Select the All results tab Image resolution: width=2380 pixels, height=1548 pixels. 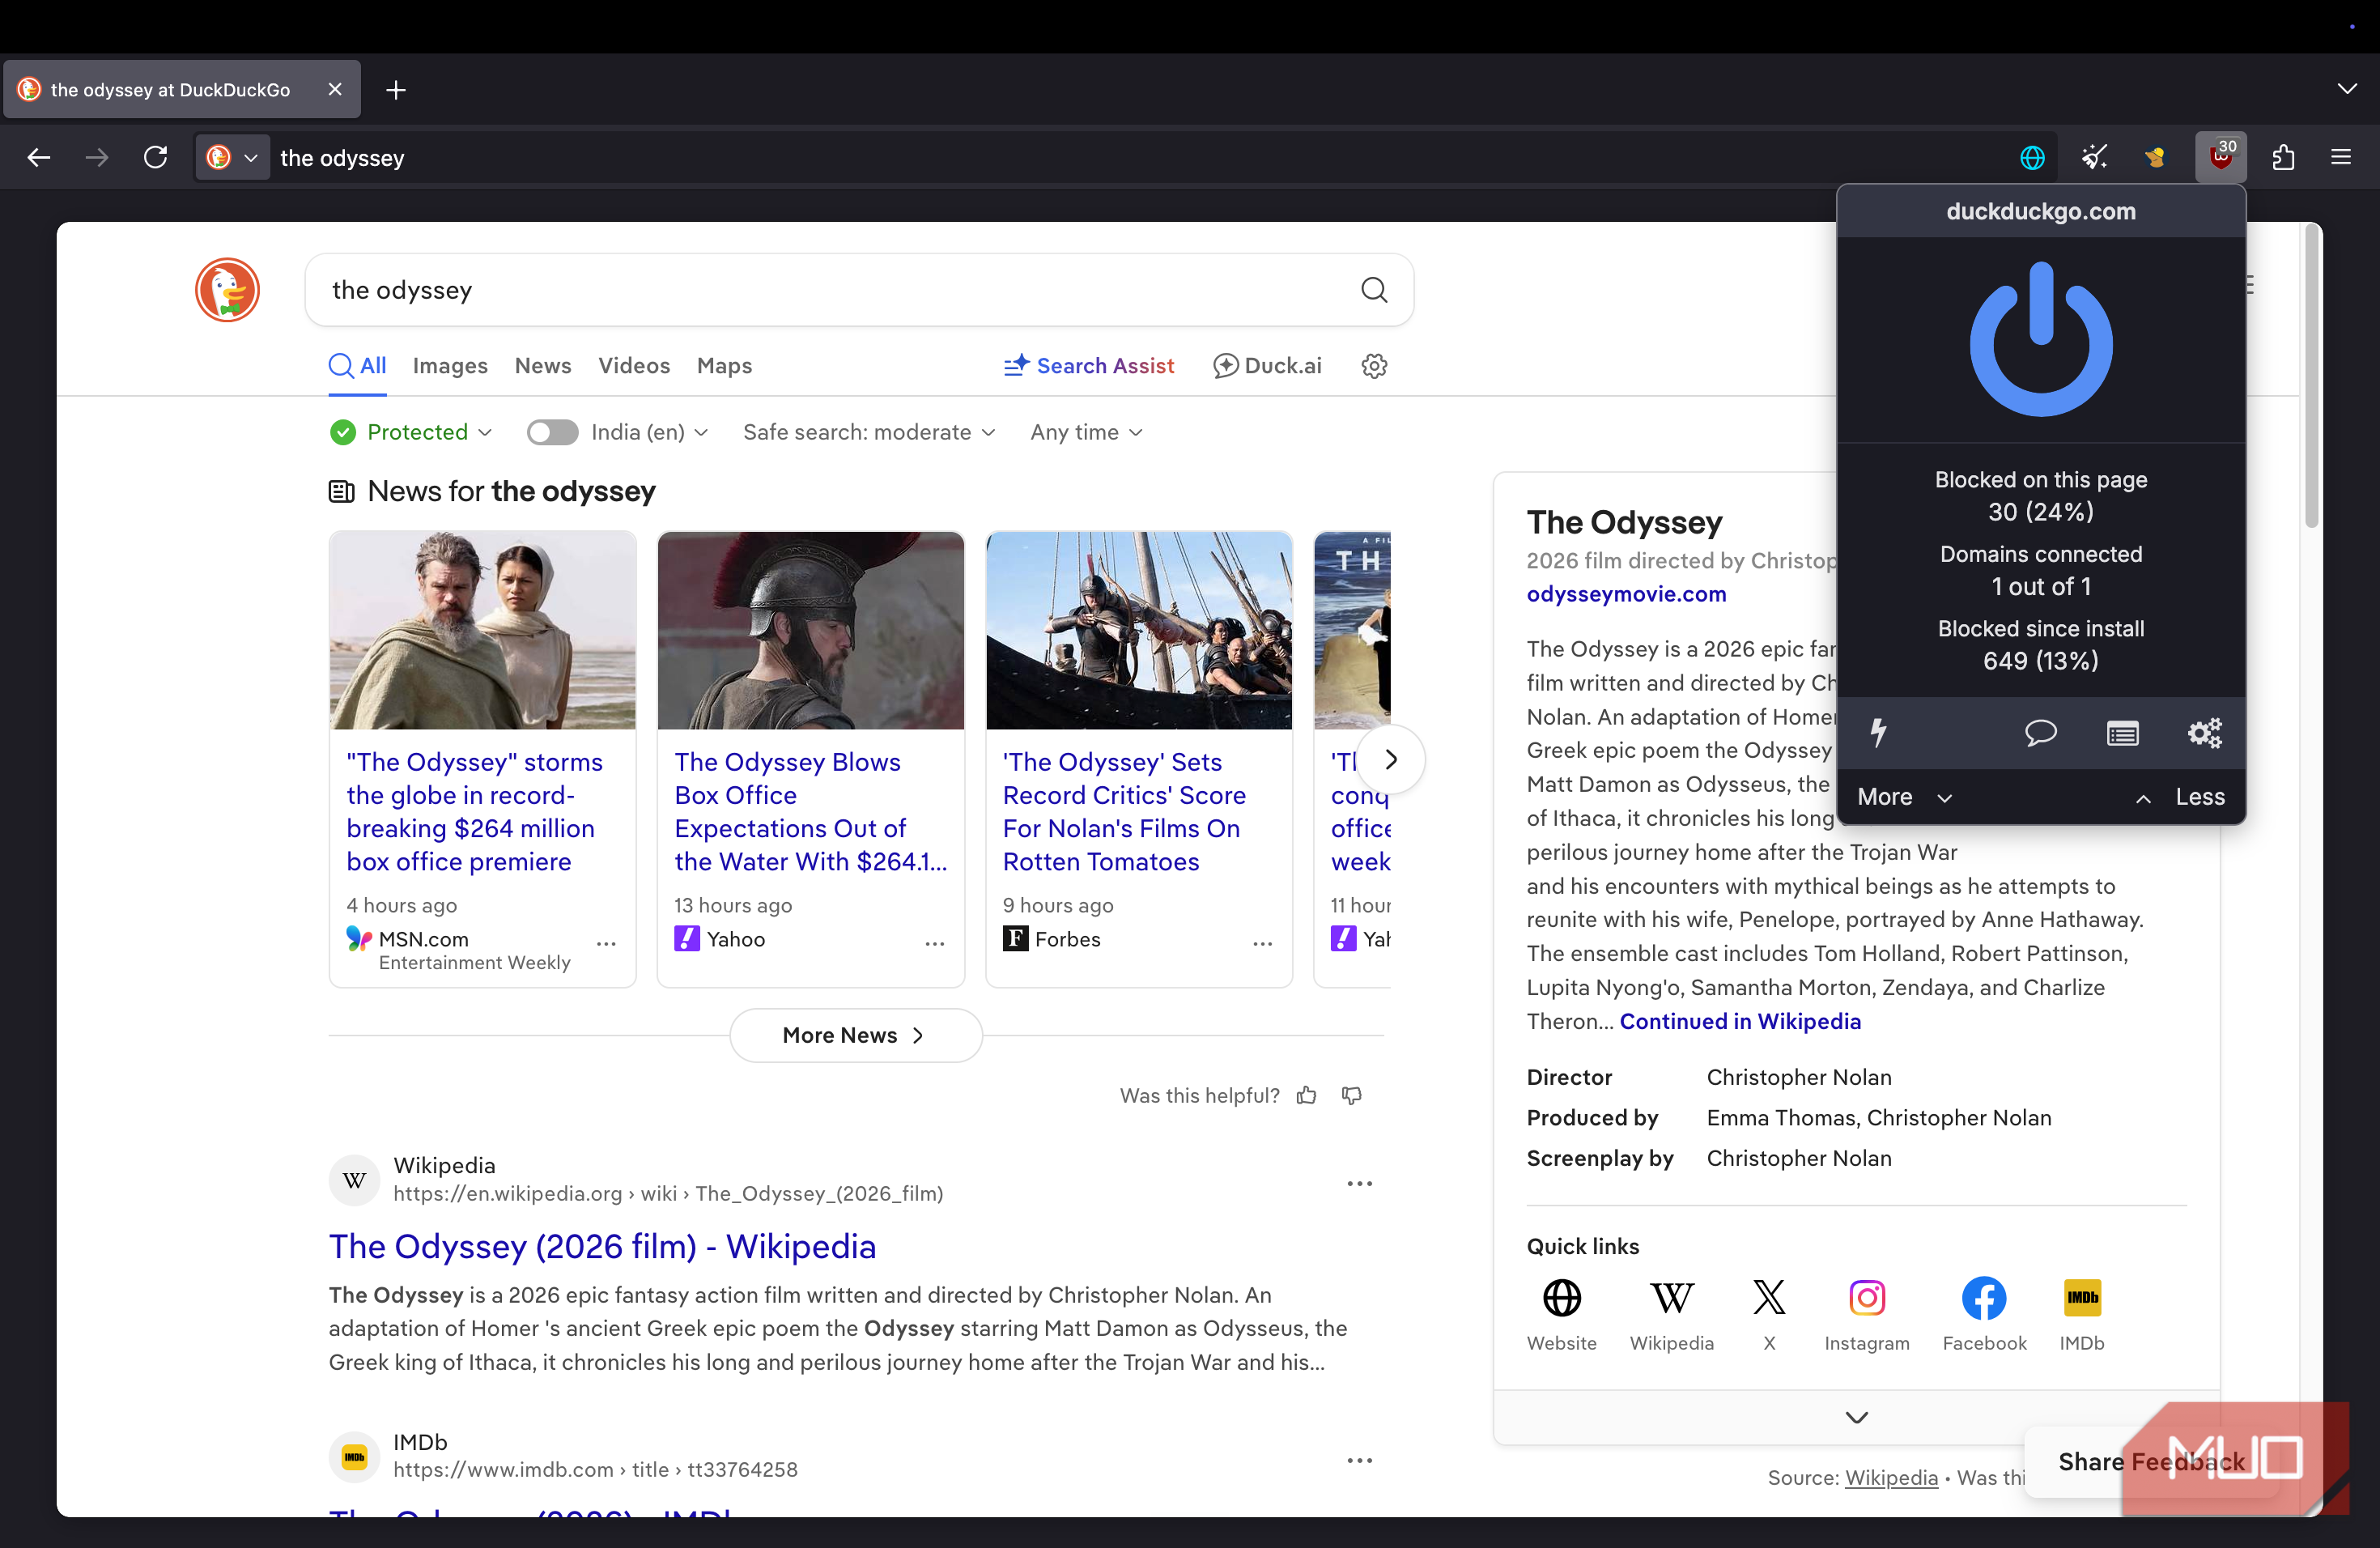(358, 366)
